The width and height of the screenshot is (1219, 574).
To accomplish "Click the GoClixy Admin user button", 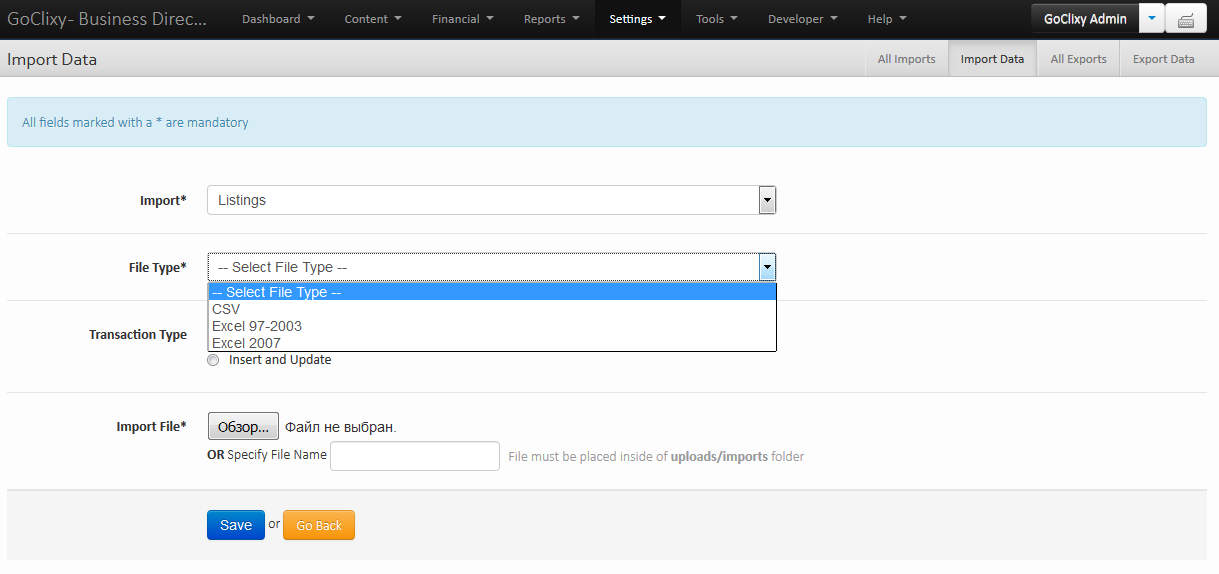I will pyautogui.click(x=1084, y=19).
